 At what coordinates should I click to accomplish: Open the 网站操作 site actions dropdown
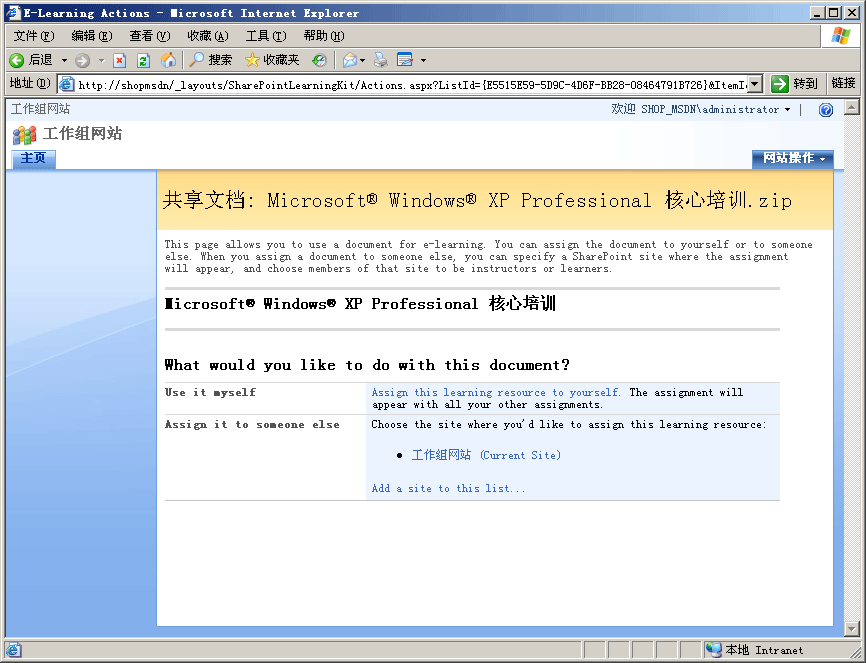(793, 158)
